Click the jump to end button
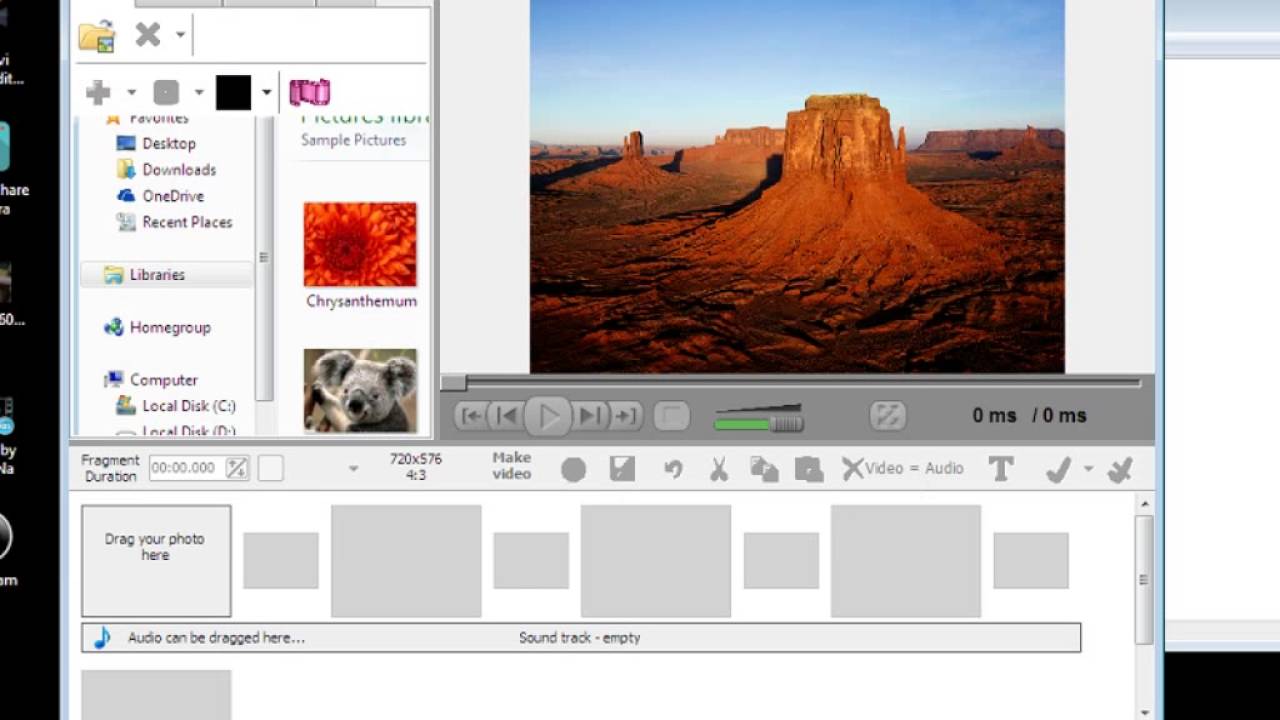1280x720 pixels. pyautogui.click(x=626, y=416)
